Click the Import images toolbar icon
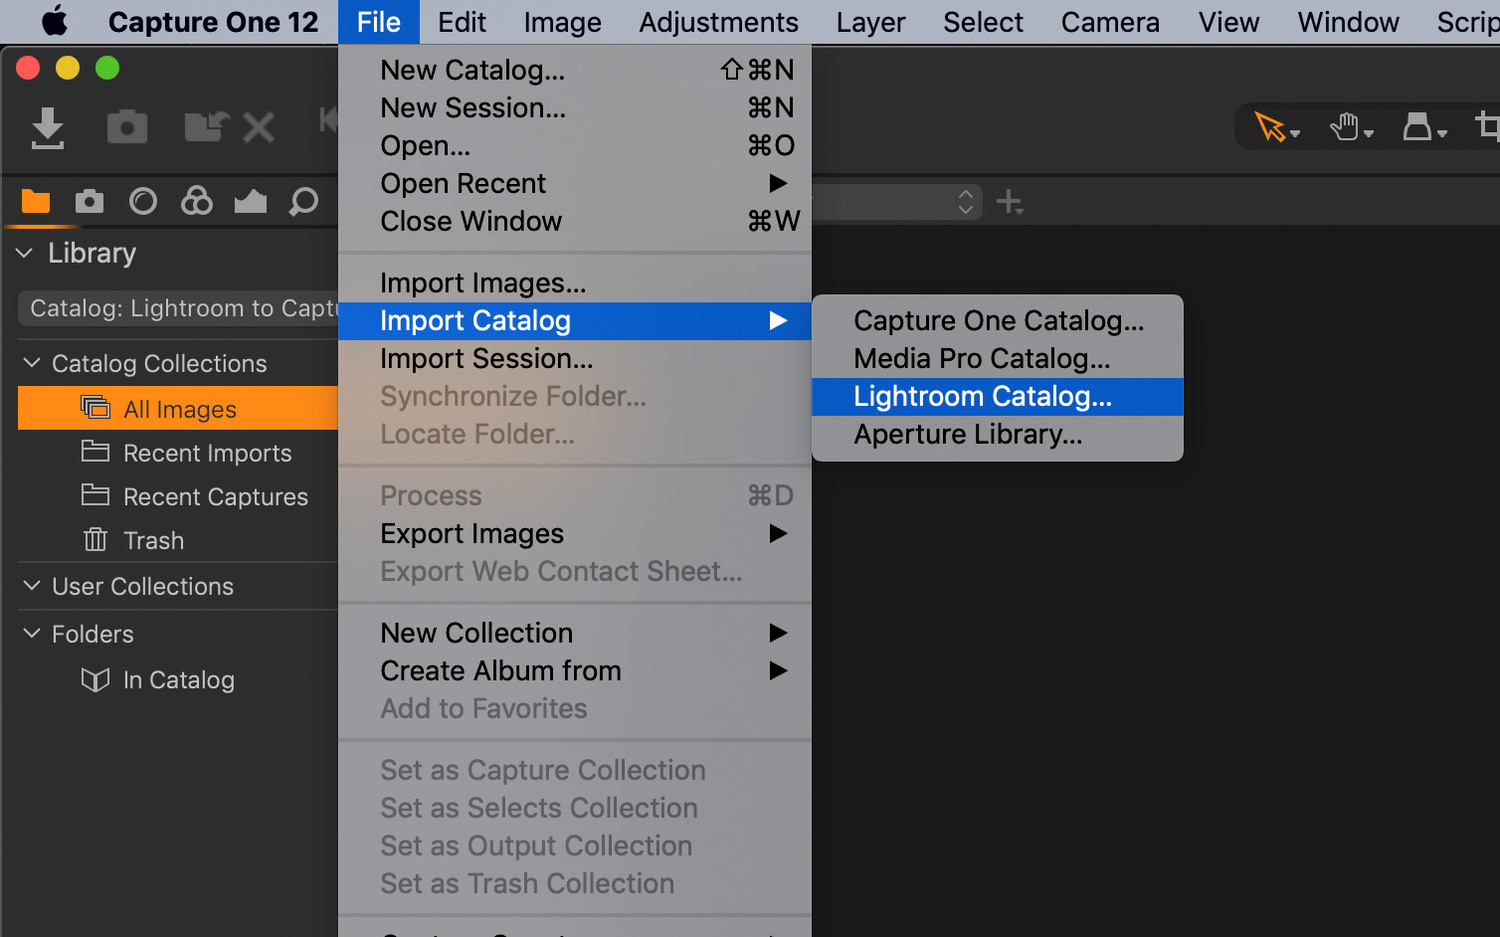The image size is (1500, 937). [47, 128]
